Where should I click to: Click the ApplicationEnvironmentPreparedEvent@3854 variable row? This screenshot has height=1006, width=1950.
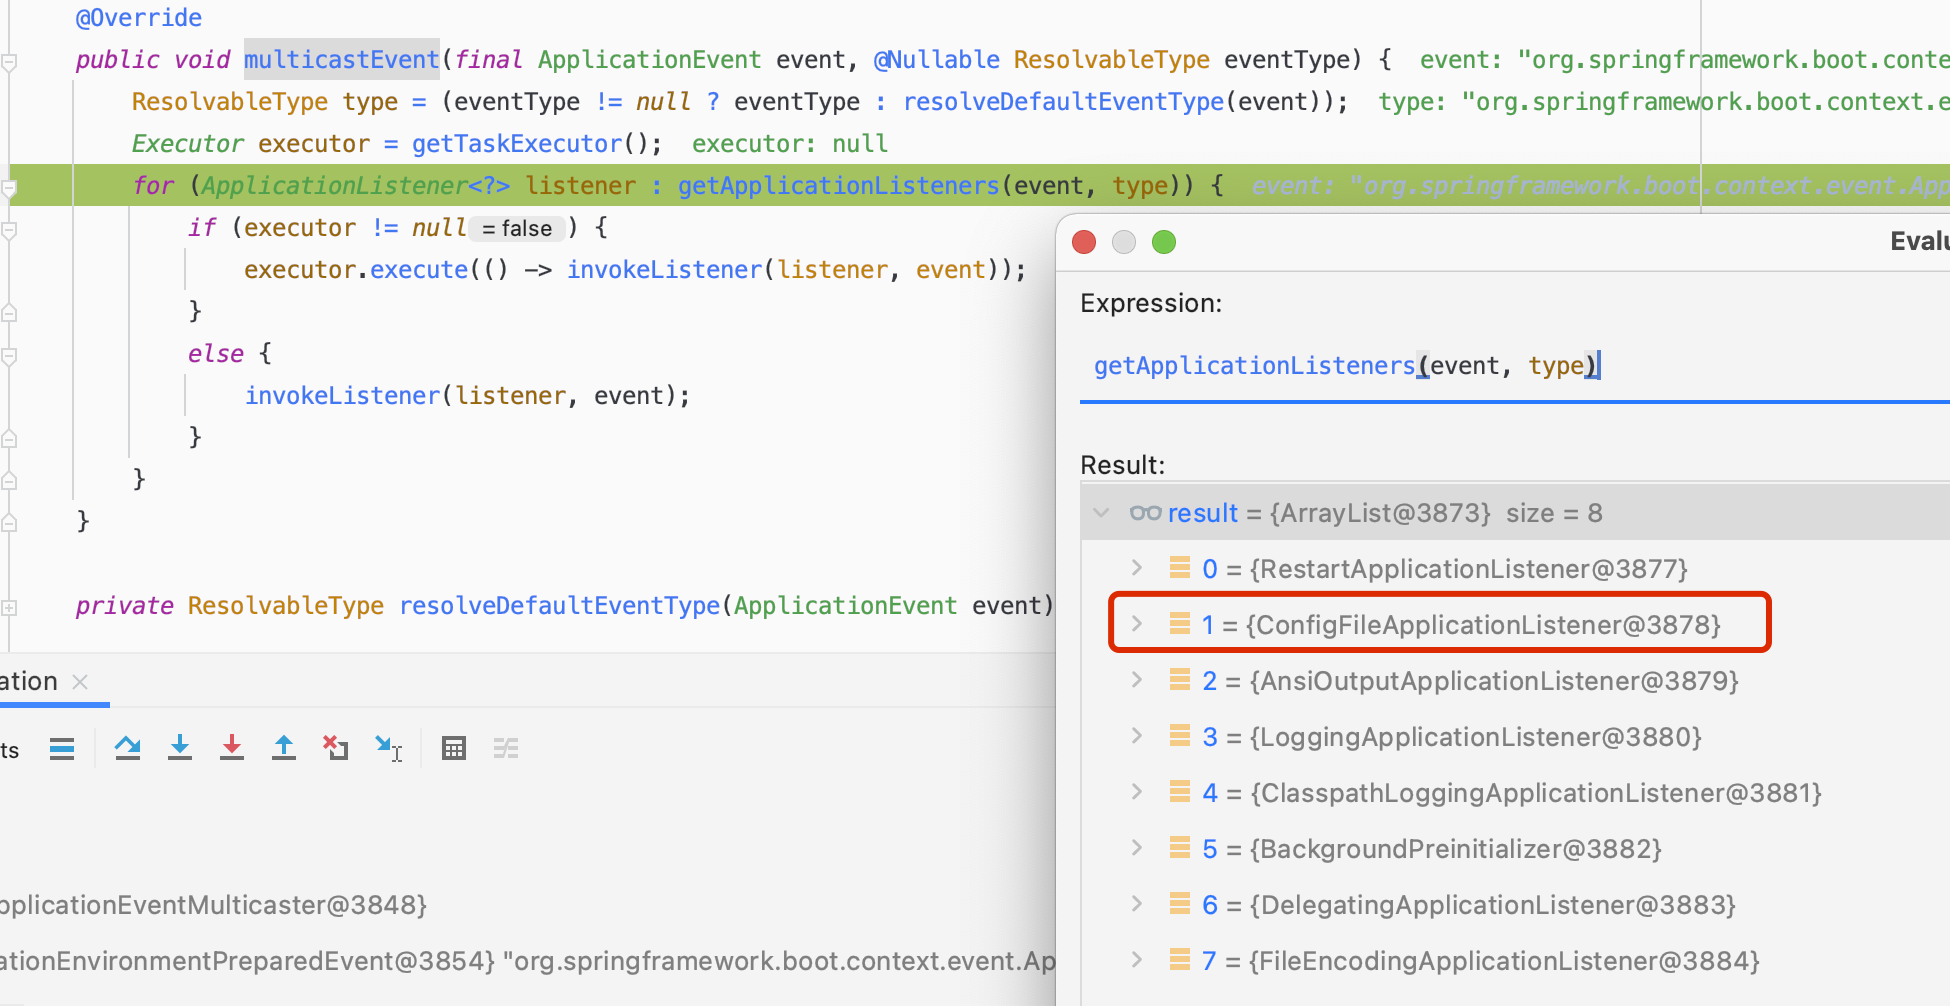pyautogui.click(x=528, y=961)
